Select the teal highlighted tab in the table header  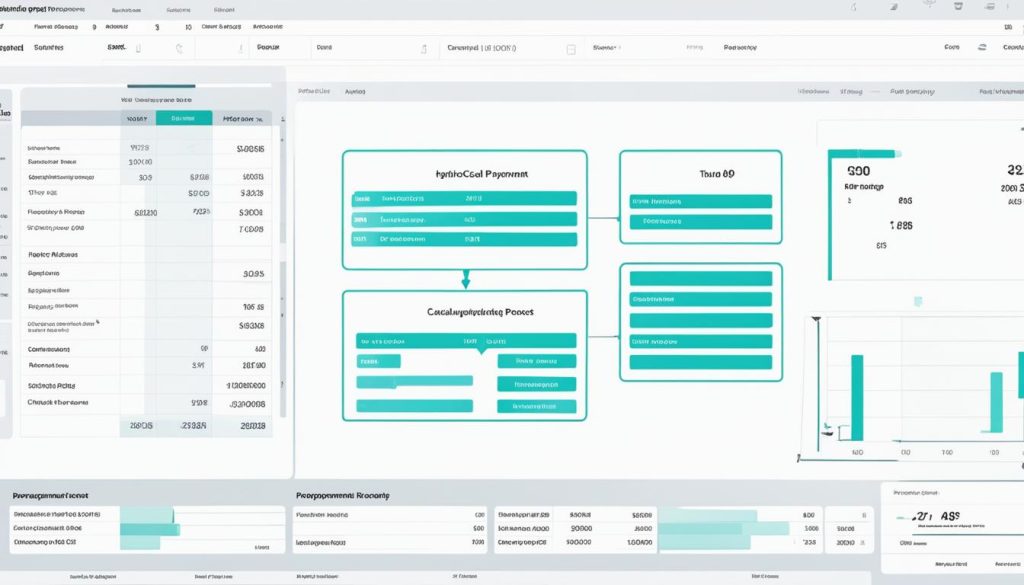pyautogui.click(x=183, y=118)
